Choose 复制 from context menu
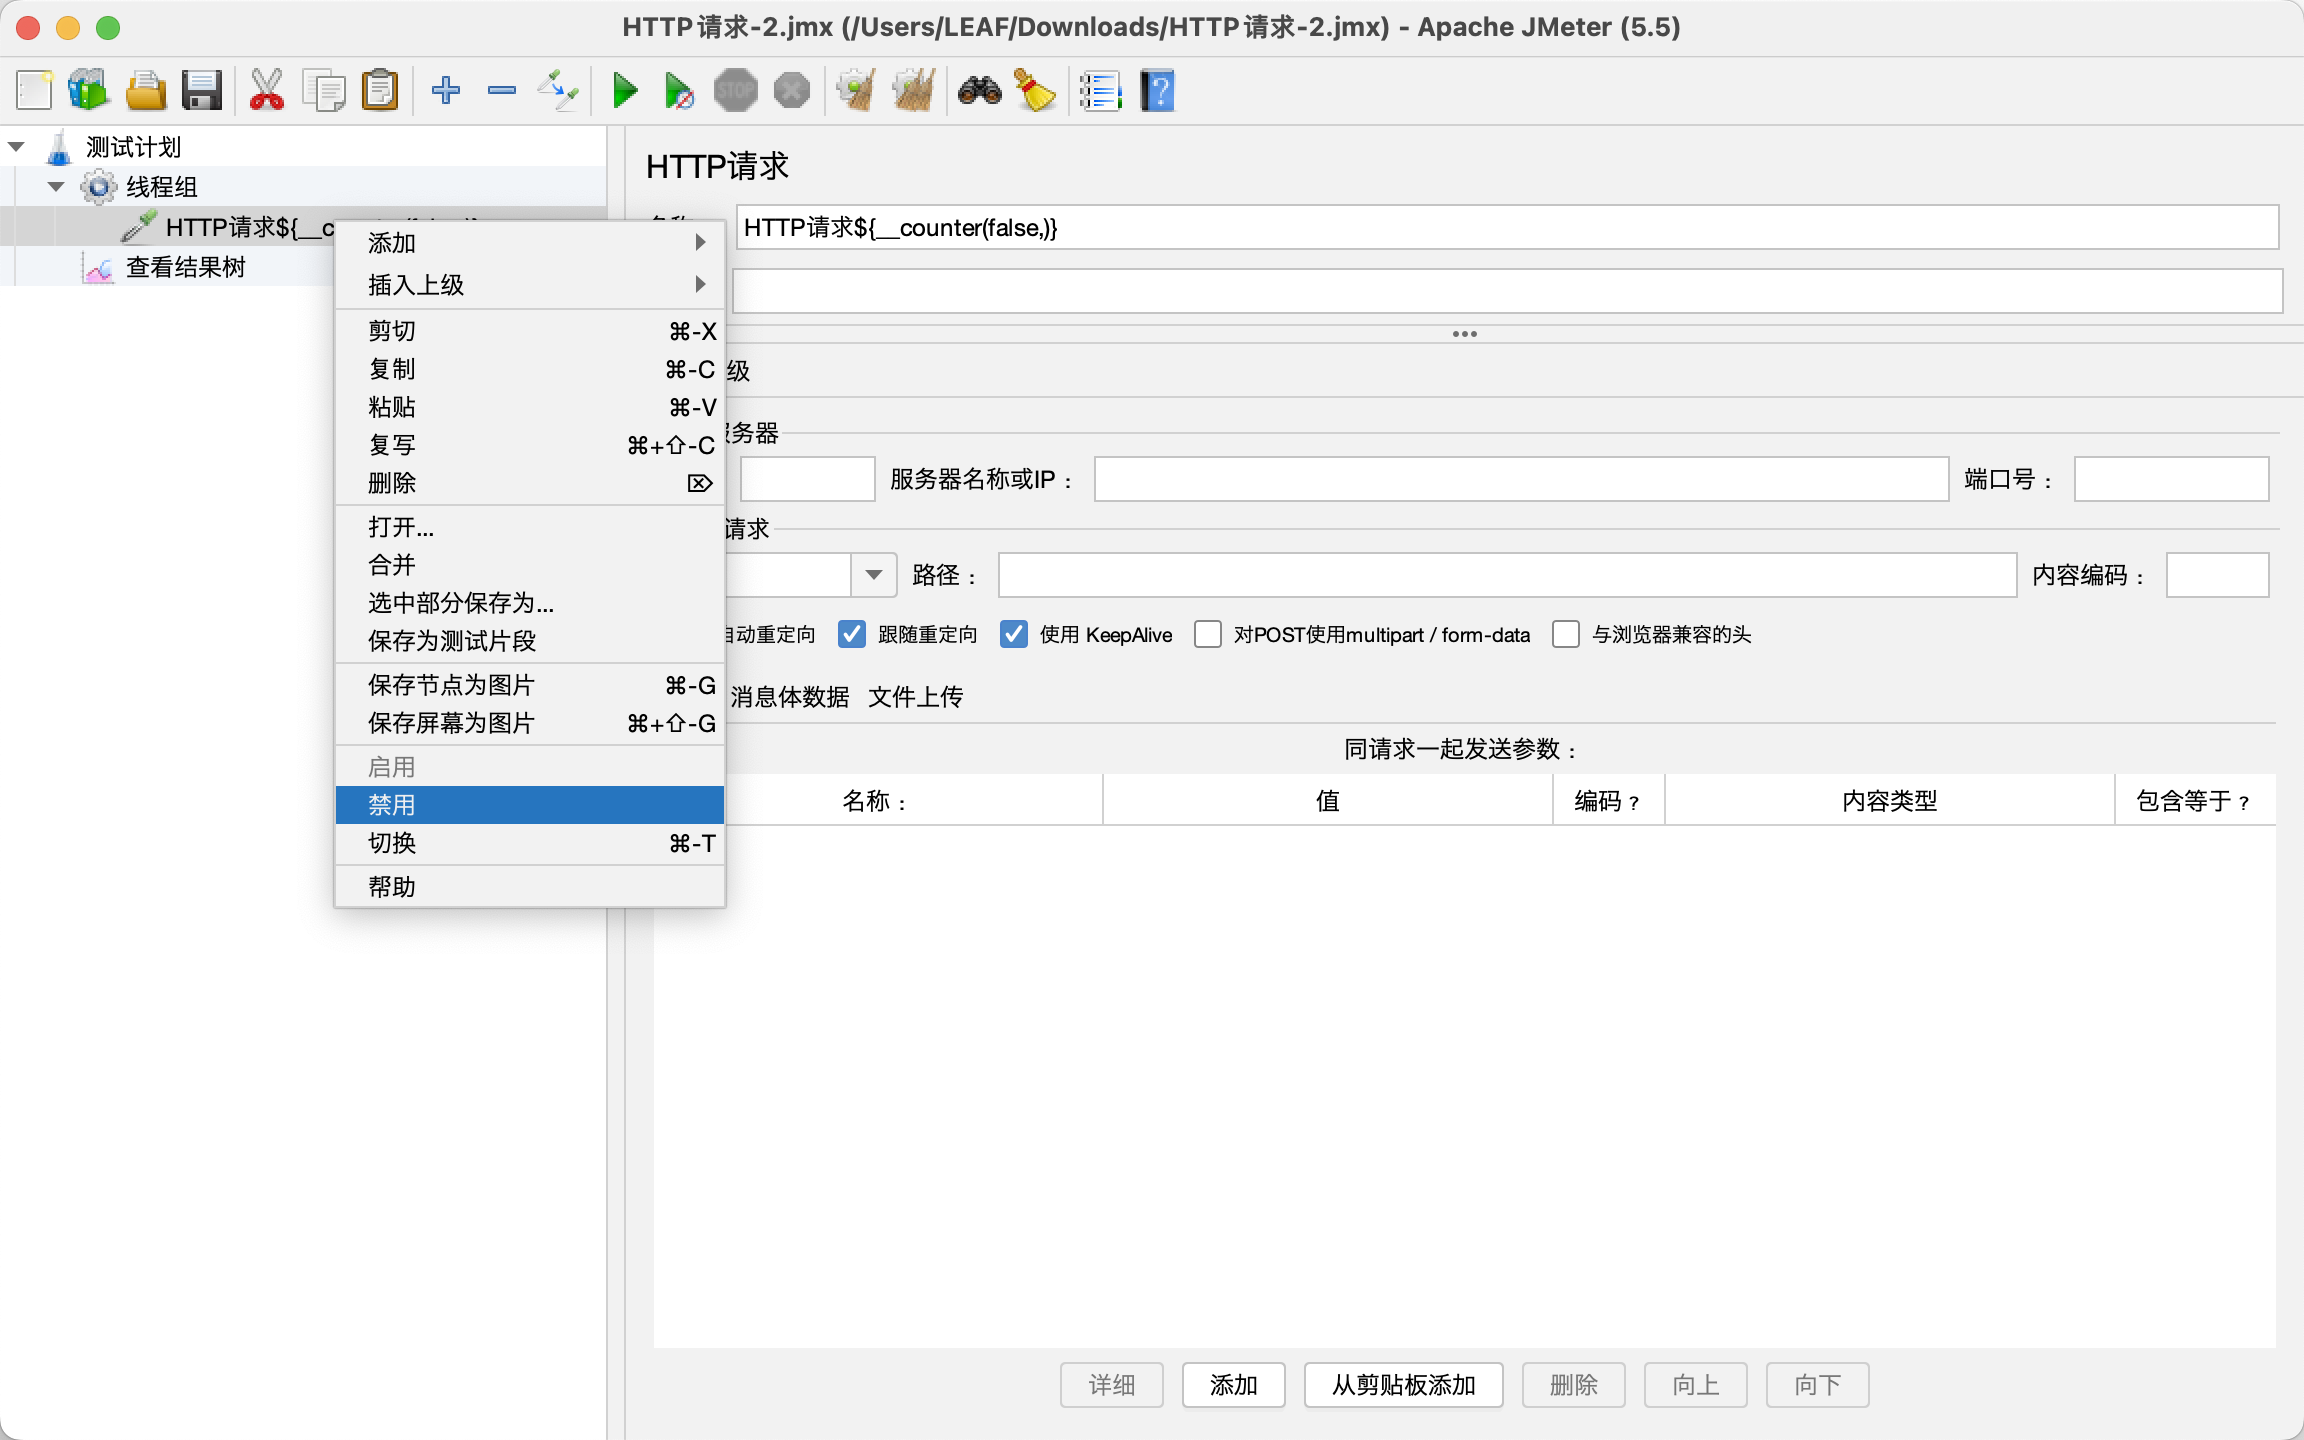This screenshot has width=2304, height=1440. click(530, 369)
